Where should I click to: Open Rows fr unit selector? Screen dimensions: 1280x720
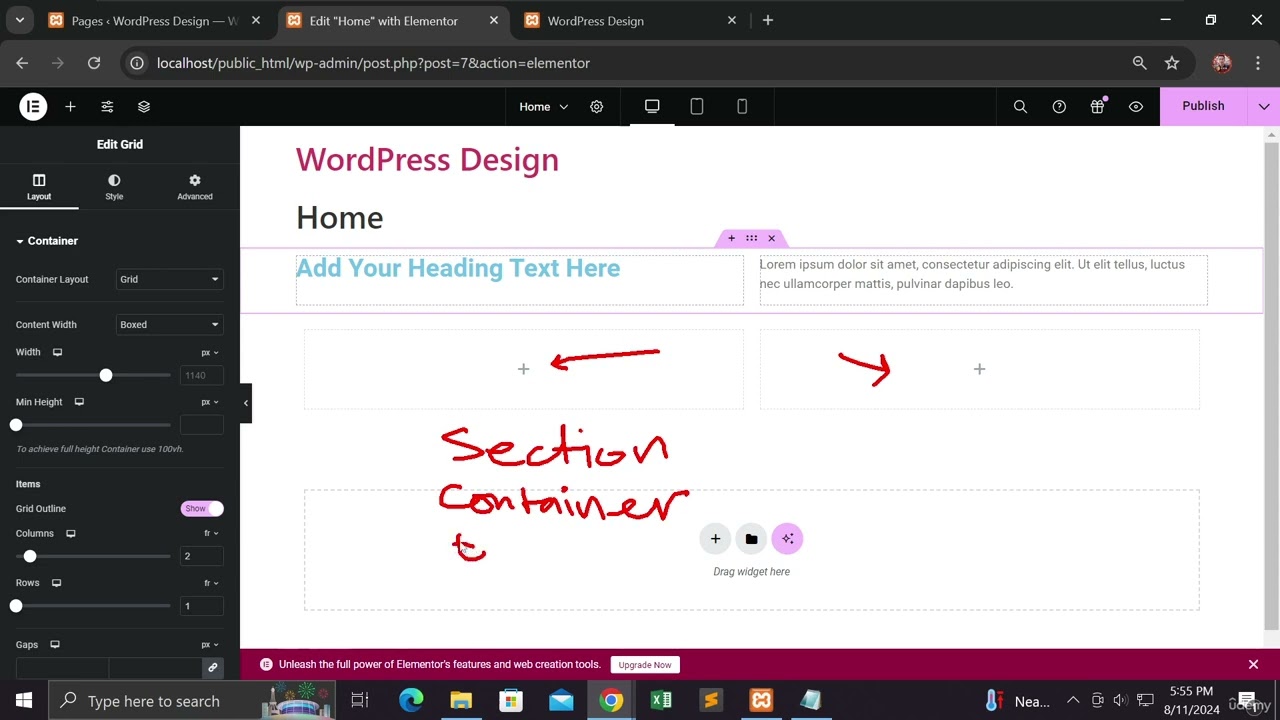click(211, 583)
